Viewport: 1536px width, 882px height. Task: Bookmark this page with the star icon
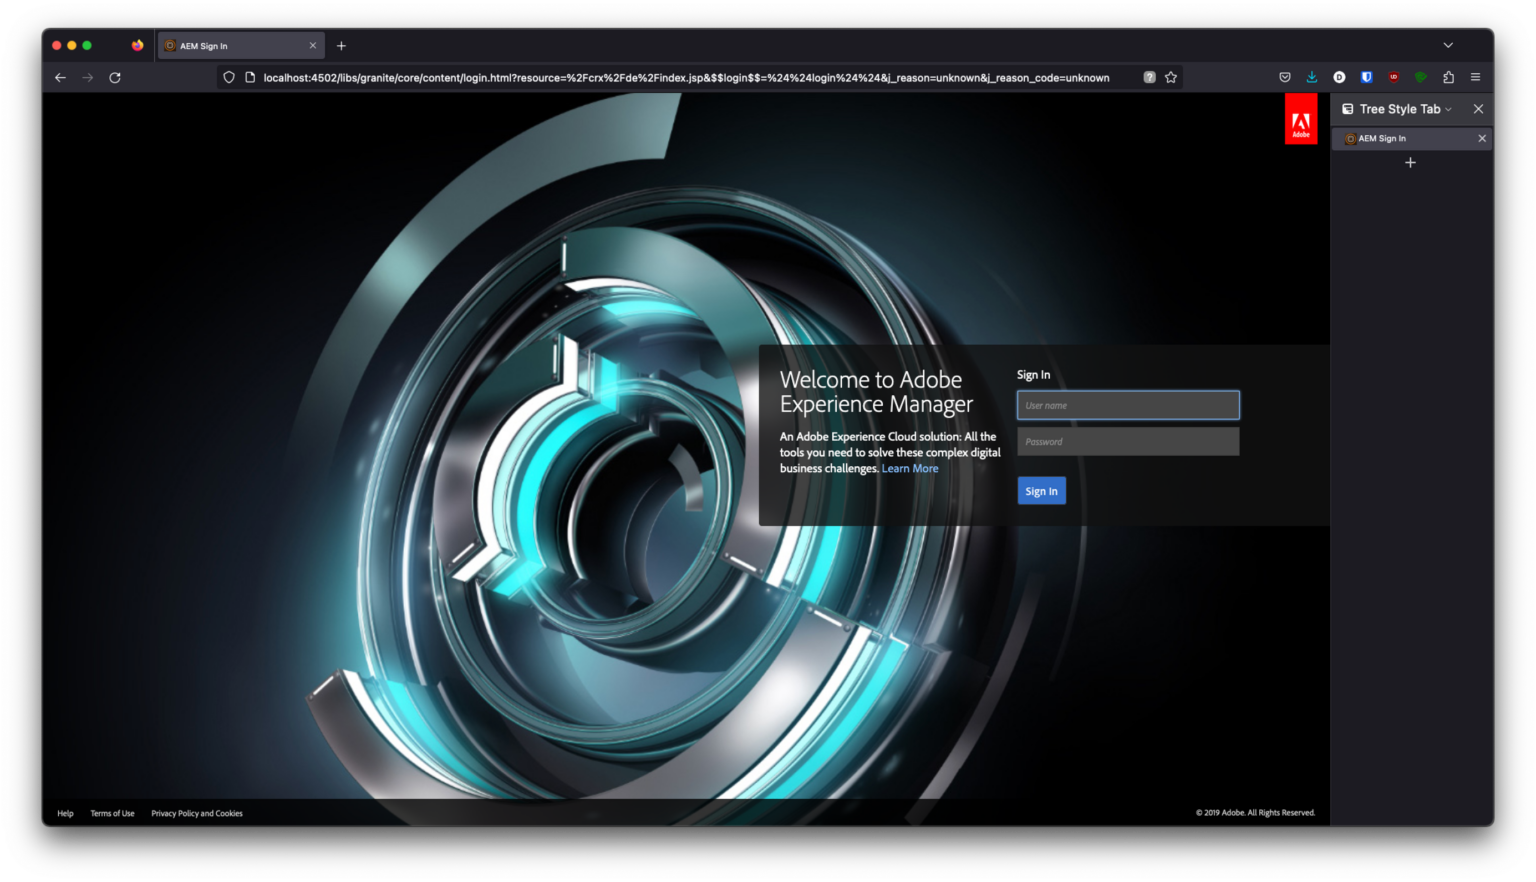(x=1170, y=77)
